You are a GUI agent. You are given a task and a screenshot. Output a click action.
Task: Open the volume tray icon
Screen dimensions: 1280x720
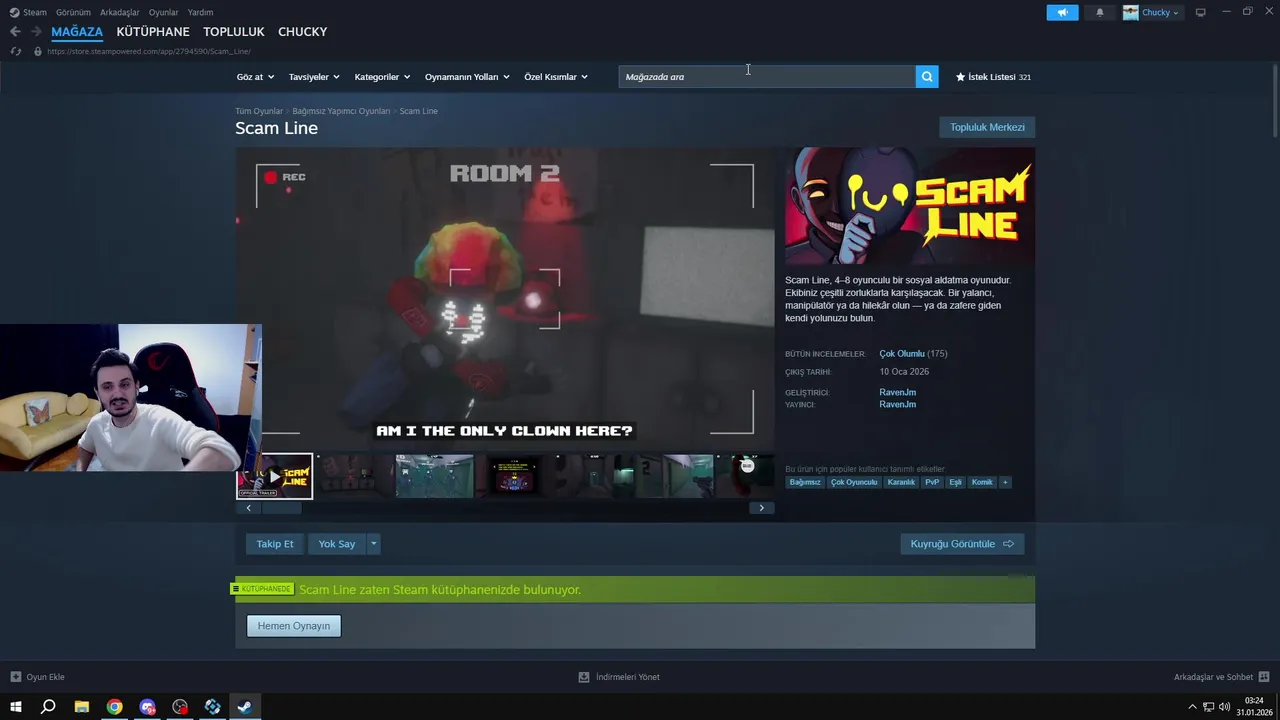(1225, 707)
